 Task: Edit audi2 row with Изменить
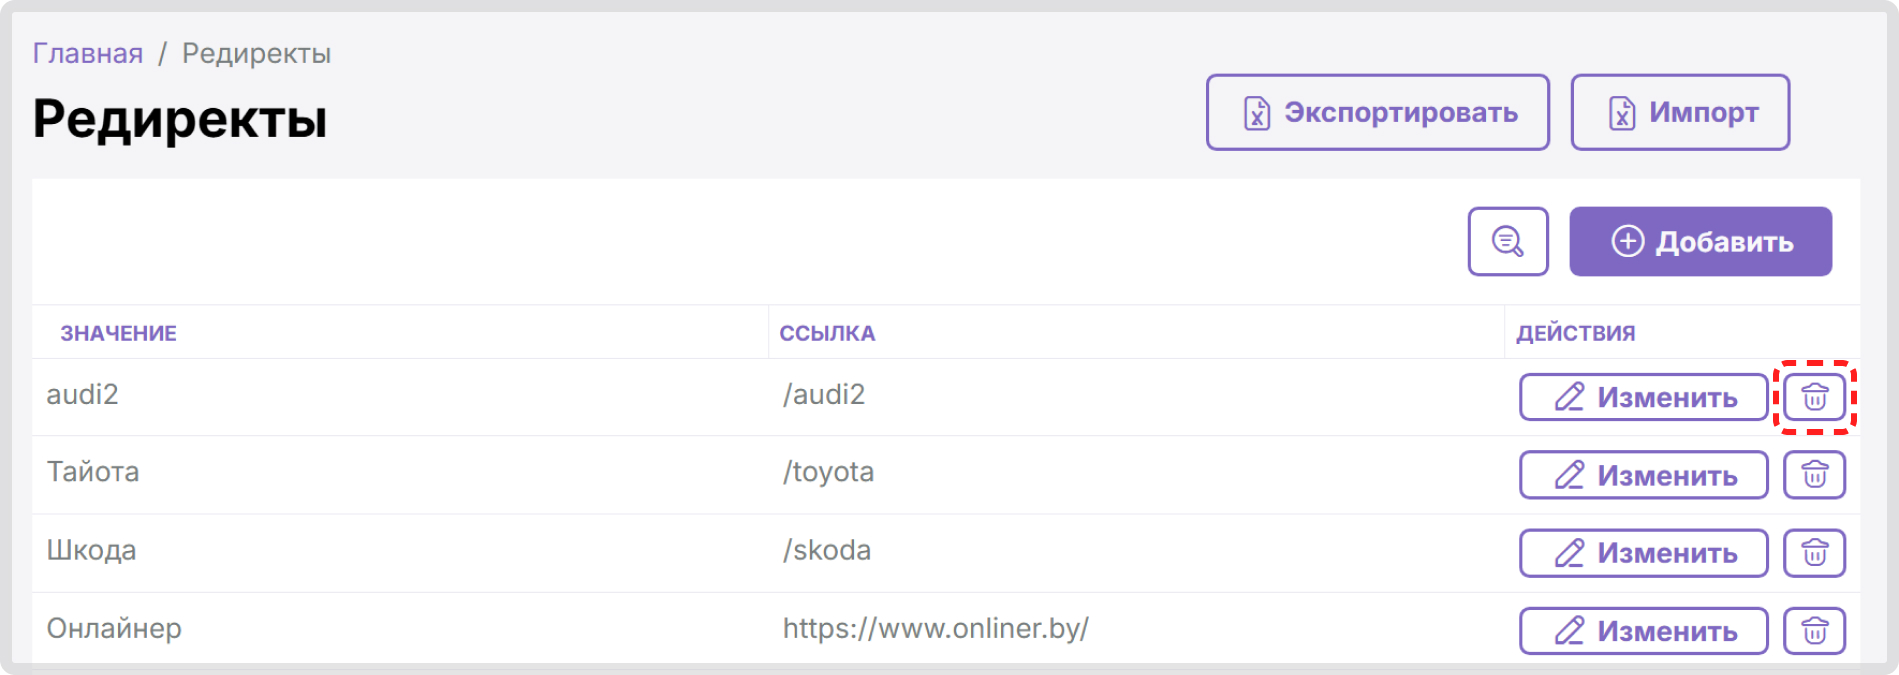[1643, 397]
